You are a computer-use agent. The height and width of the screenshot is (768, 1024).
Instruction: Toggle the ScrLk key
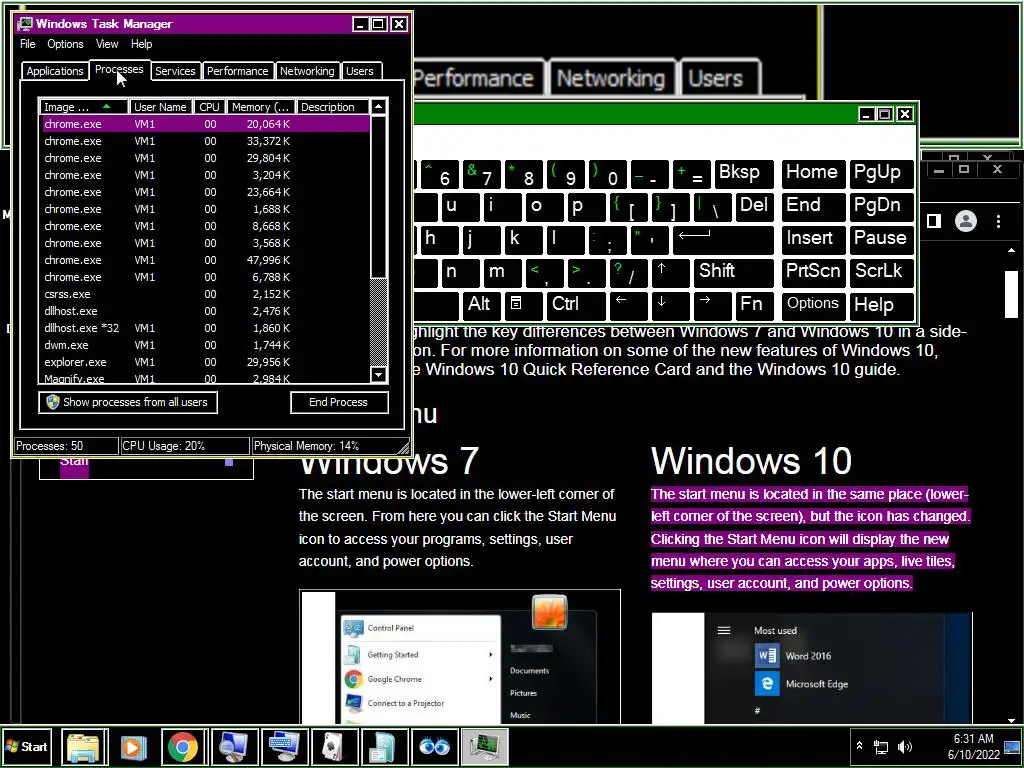[882, 272]
